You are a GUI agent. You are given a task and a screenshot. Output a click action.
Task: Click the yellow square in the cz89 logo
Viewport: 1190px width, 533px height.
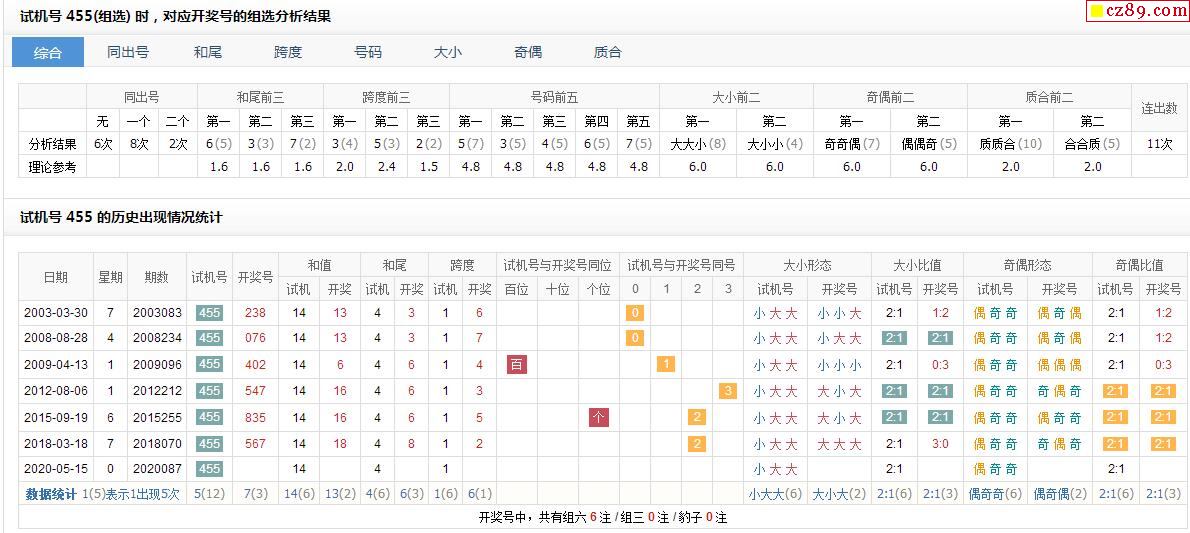[1097, 12]
